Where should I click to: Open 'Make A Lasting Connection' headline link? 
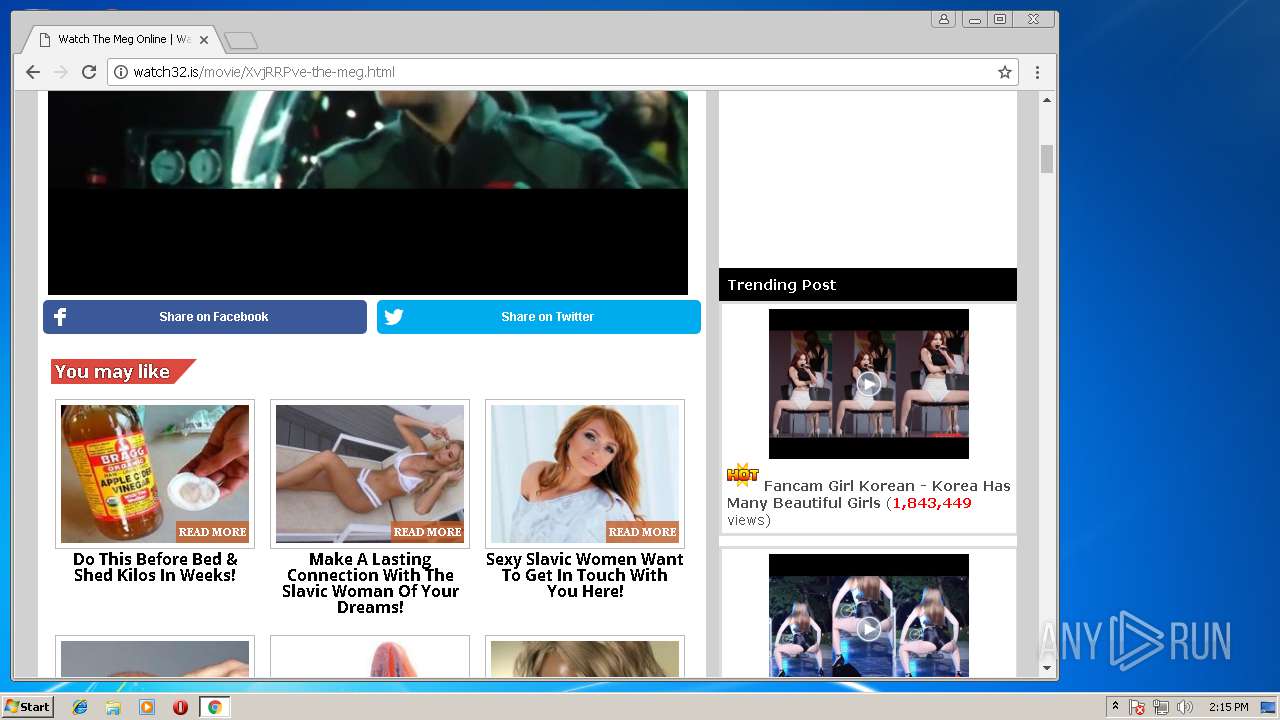370,583
